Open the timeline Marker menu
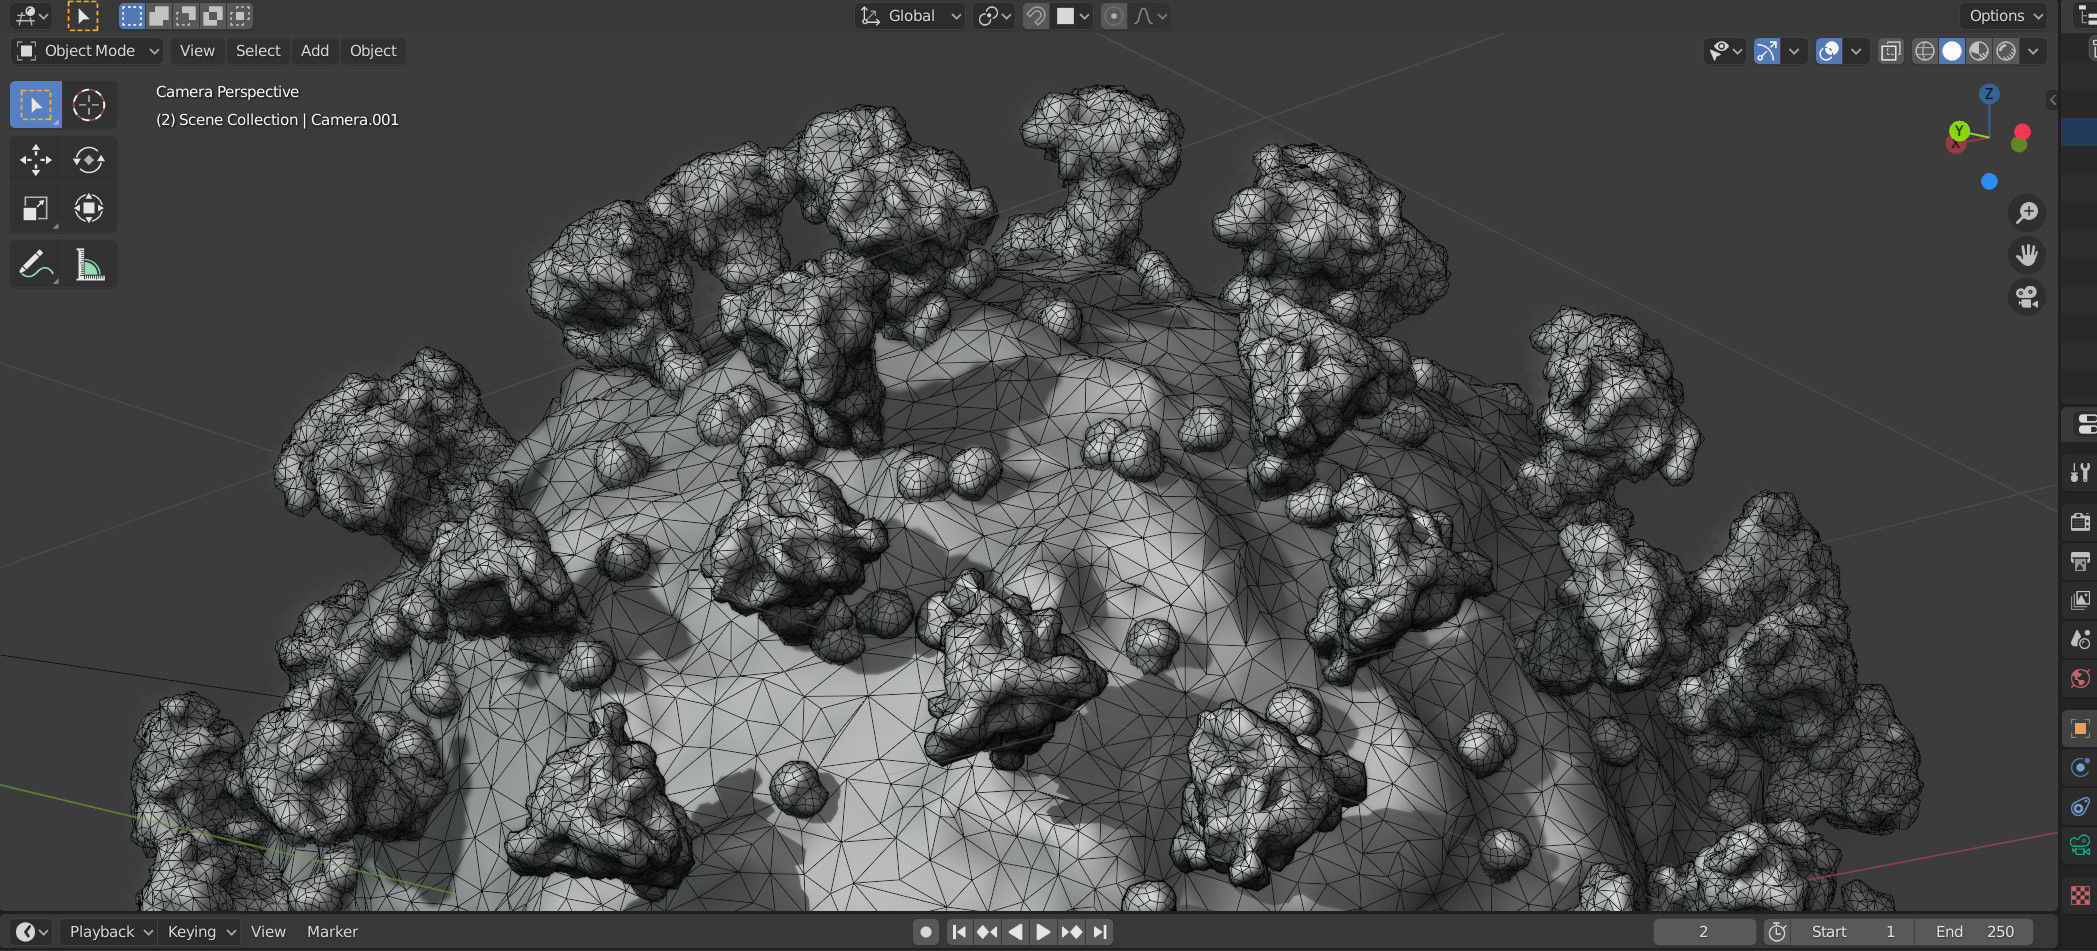This screenshot has width=2097, height=951. (x=332, y=932)
